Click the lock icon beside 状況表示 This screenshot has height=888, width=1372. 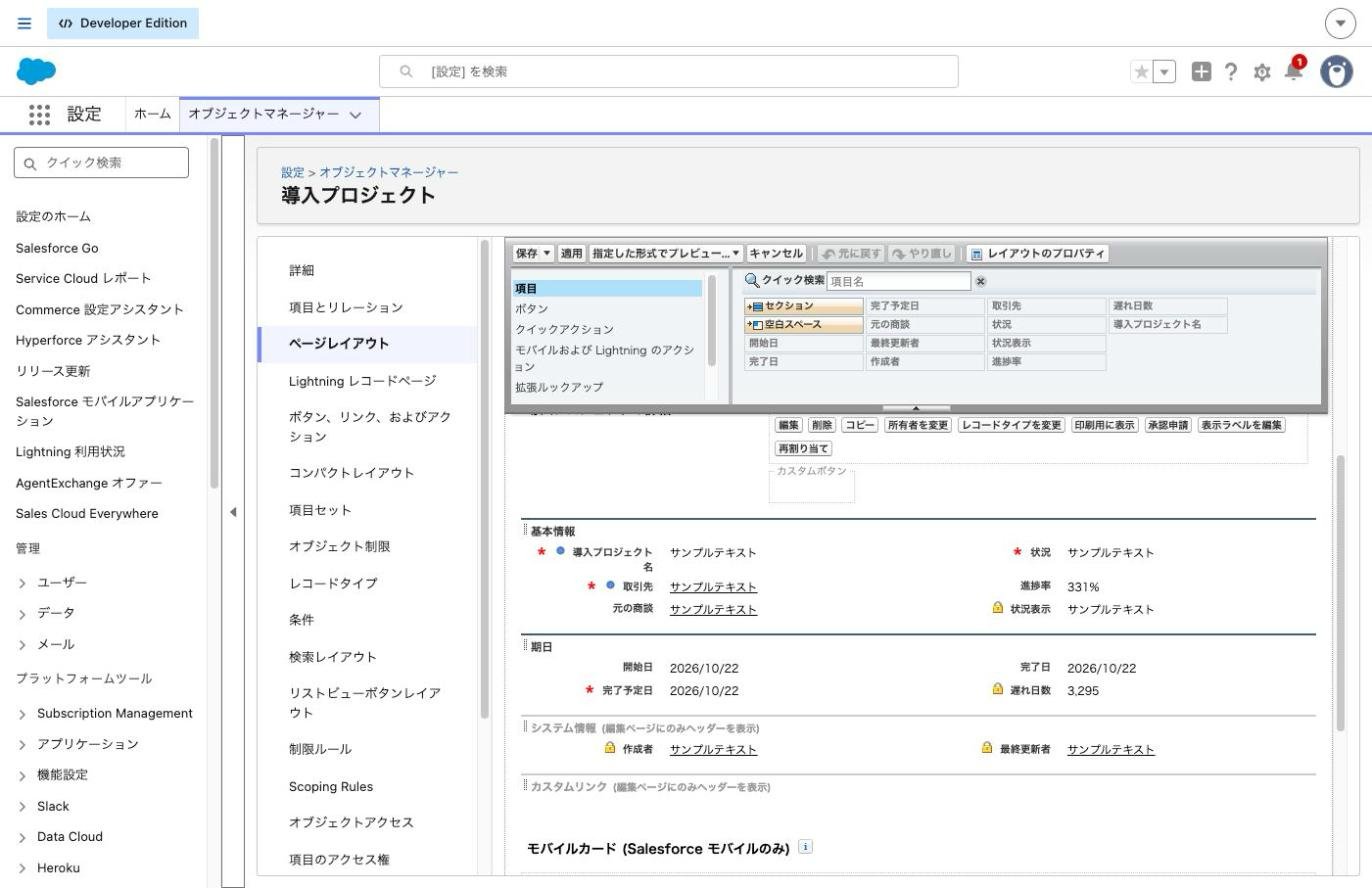tap(997, 607)
